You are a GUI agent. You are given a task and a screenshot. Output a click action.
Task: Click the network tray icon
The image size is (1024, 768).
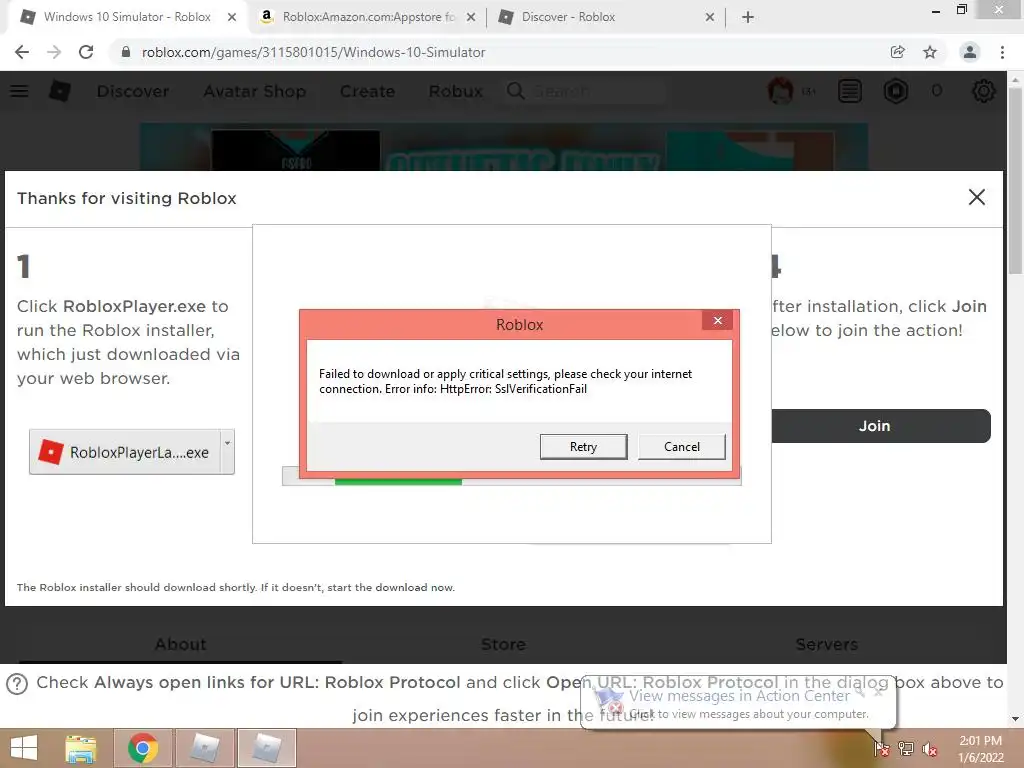coord(906,748)
